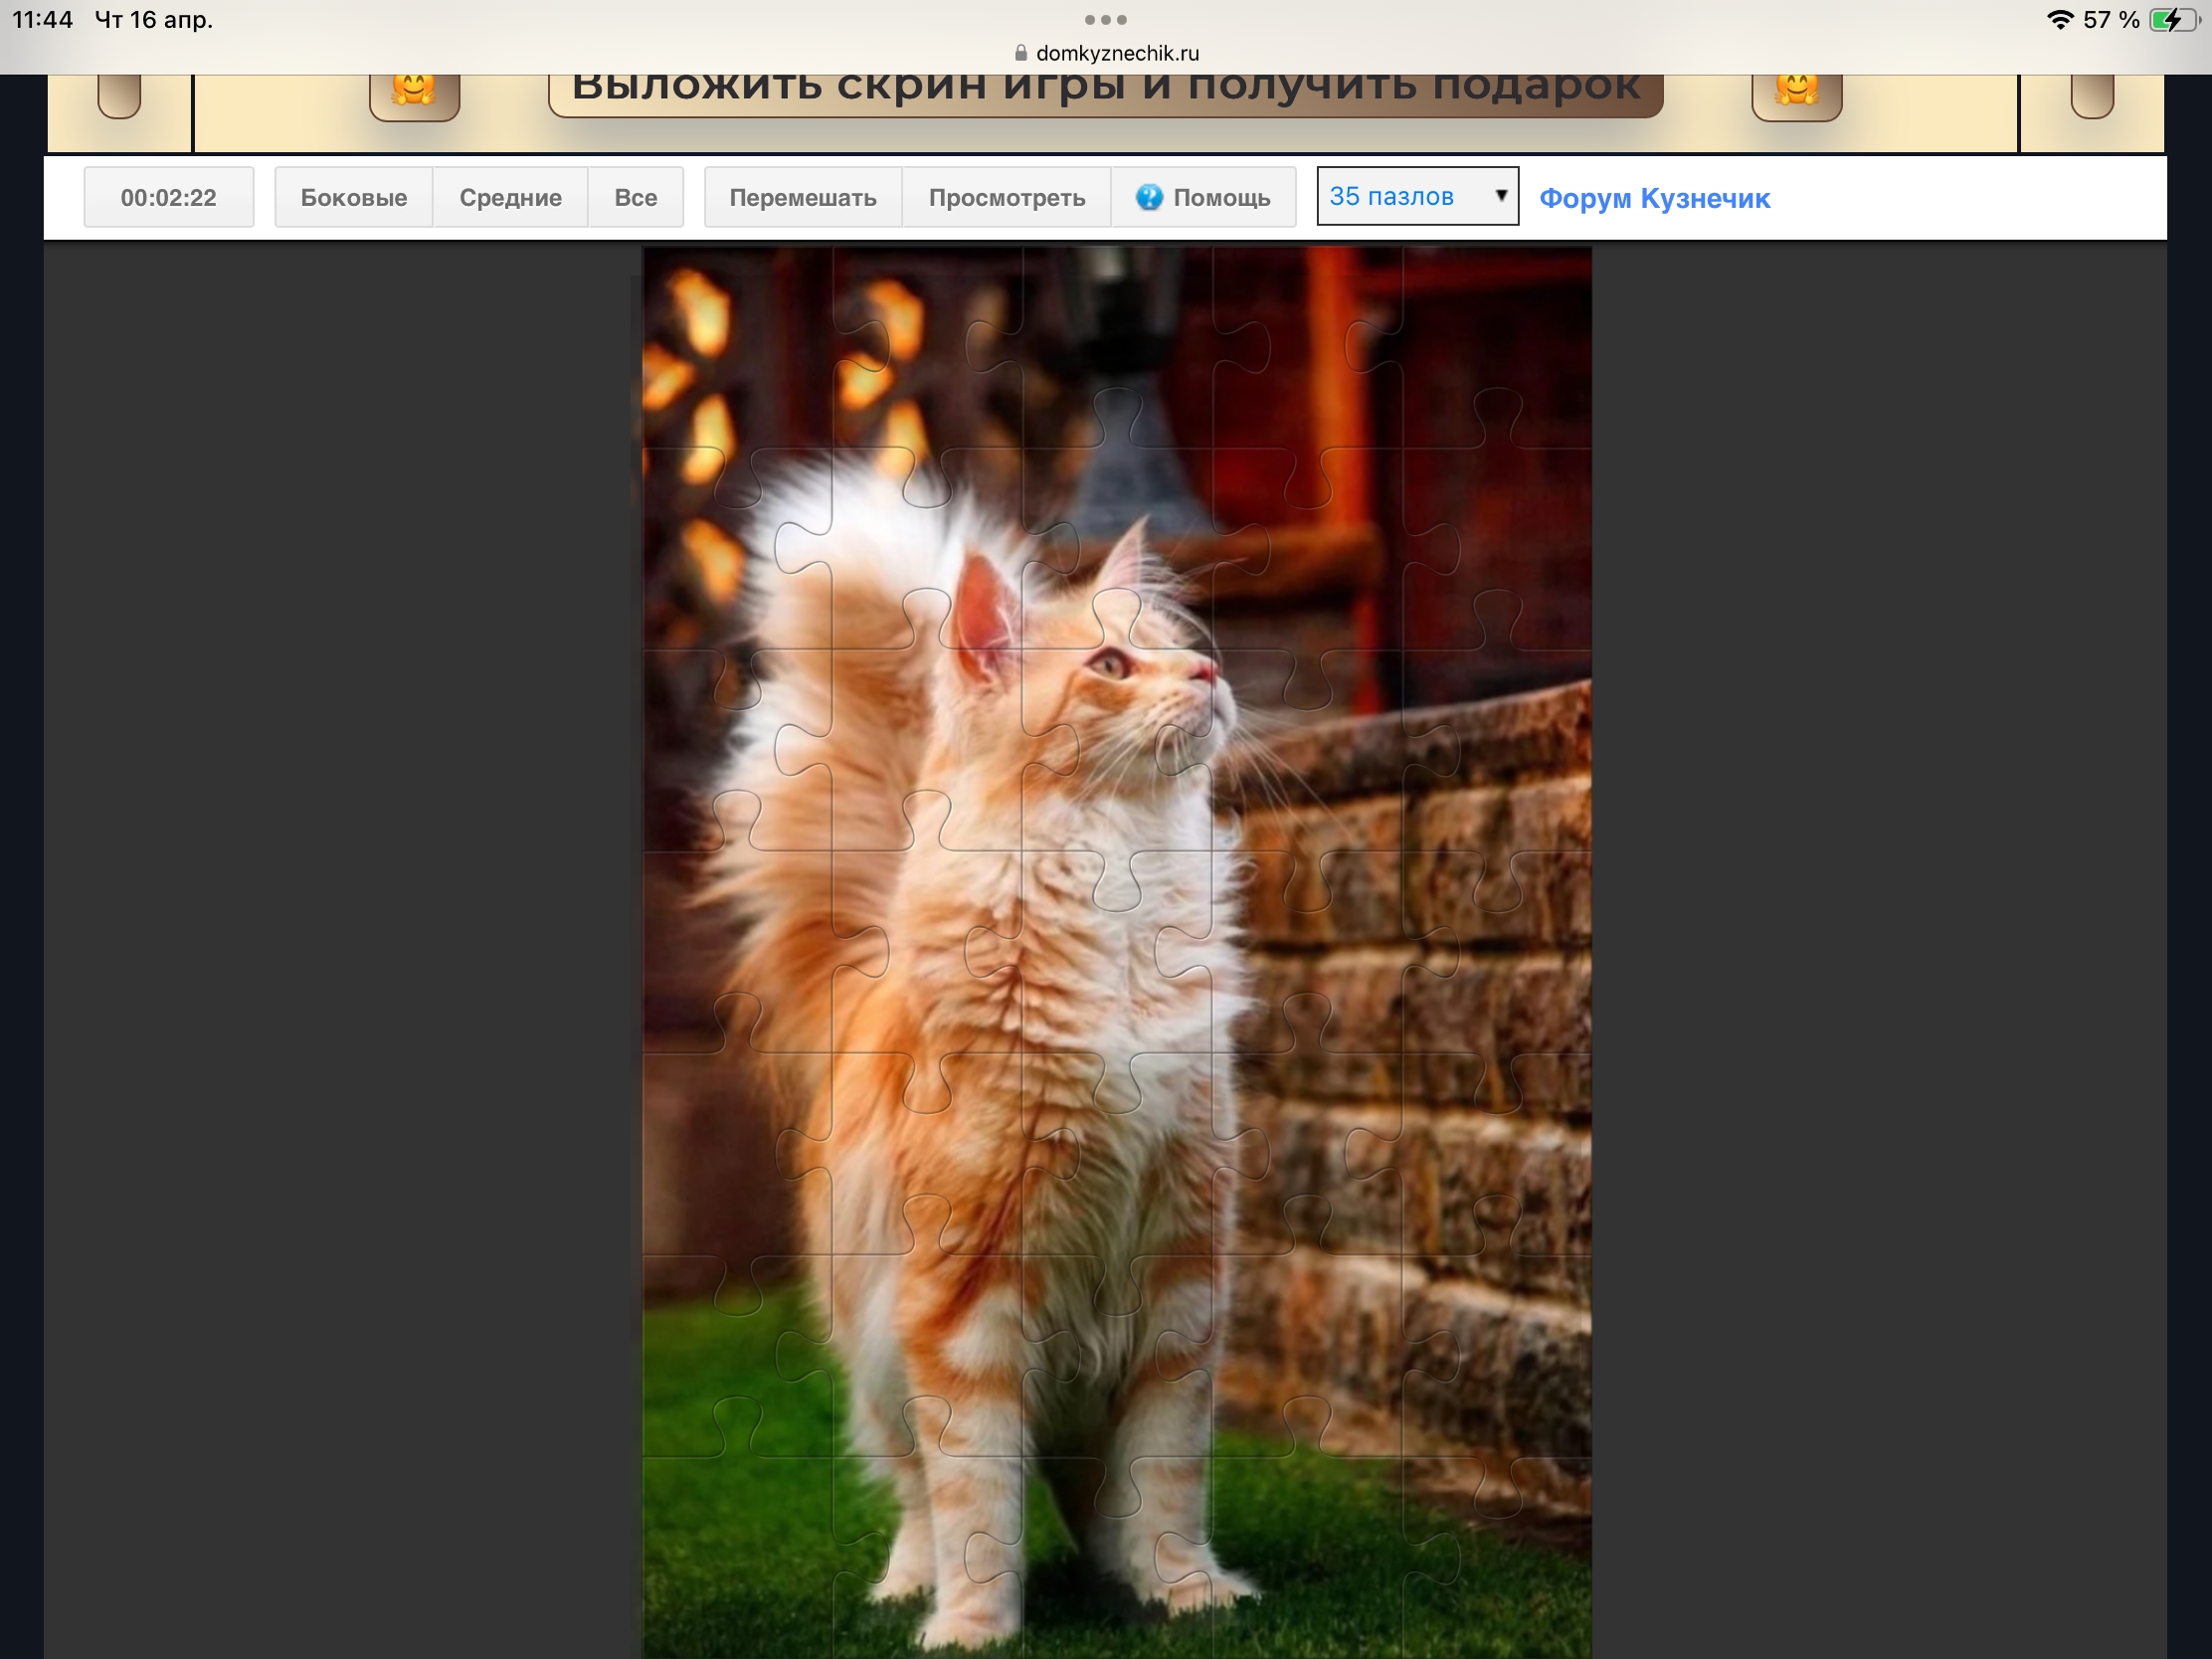The width and height of the screenshot is (2212, 1659).
Task: Tap the Wi-Fi status icon
Action: click(2060, 20)
